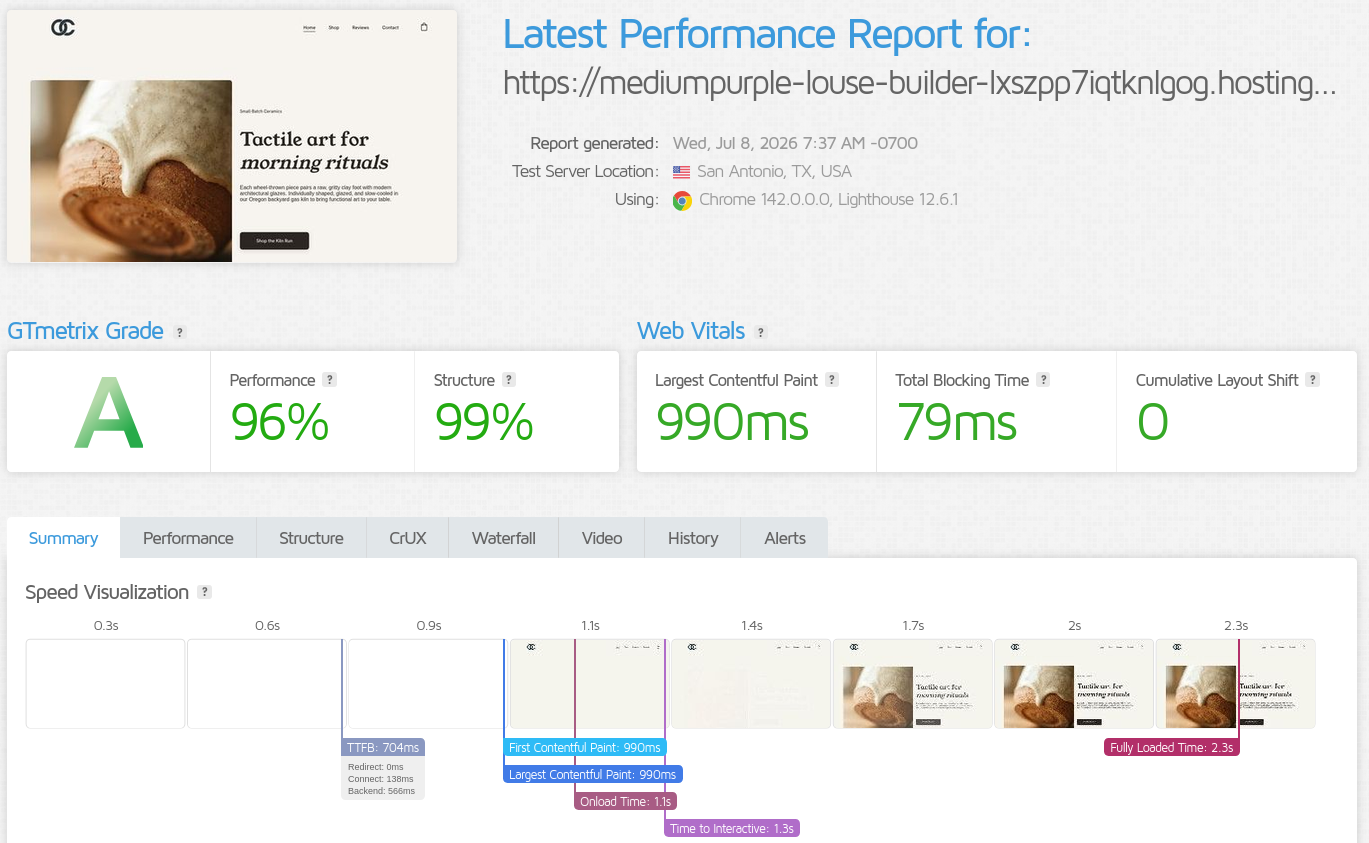
Task: Open the Structure score help icon
Action: [509, 380]
